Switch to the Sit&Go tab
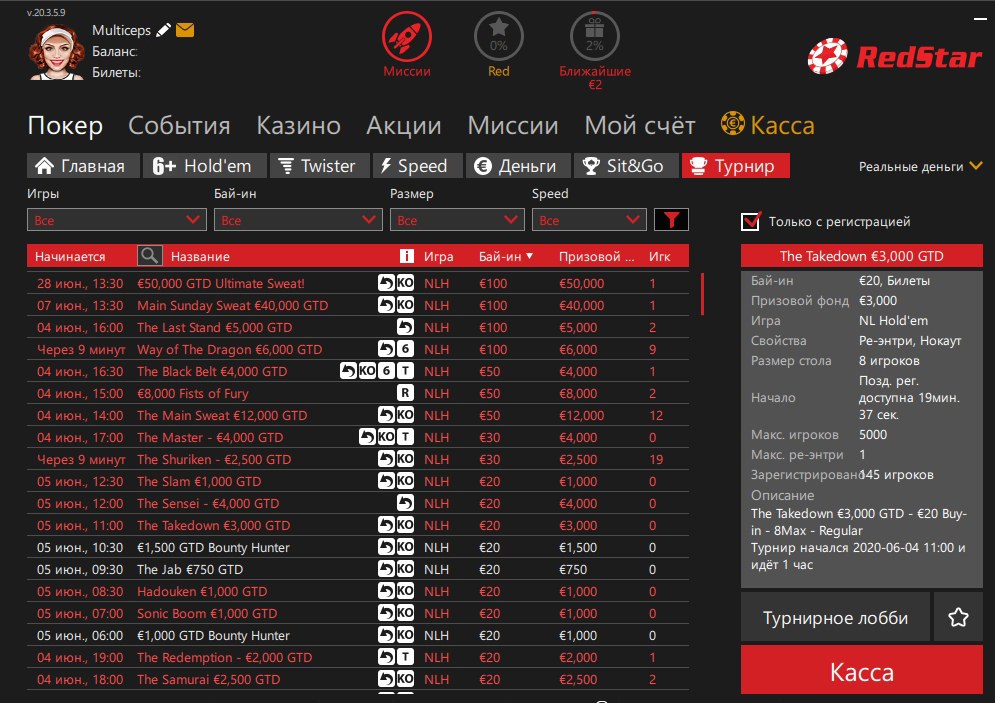This screenshot has width=995, height=703. click(626, 166)
